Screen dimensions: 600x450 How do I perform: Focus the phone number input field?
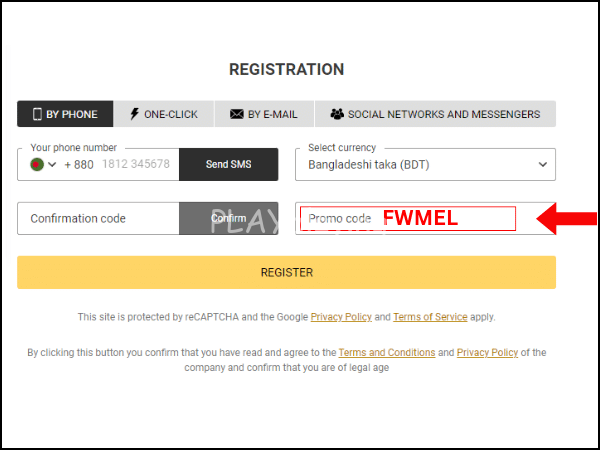pyautogui.click(x=136, y=165)
